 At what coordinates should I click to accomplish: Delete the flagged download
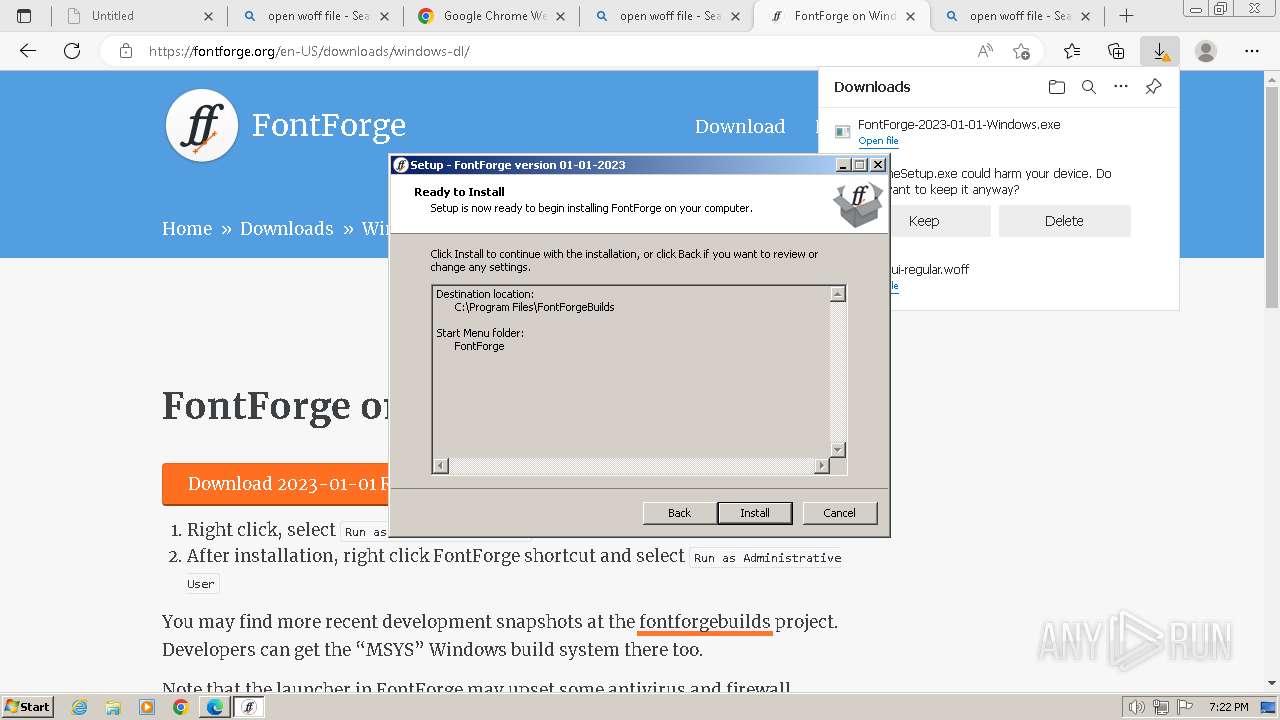[1064, 221]
